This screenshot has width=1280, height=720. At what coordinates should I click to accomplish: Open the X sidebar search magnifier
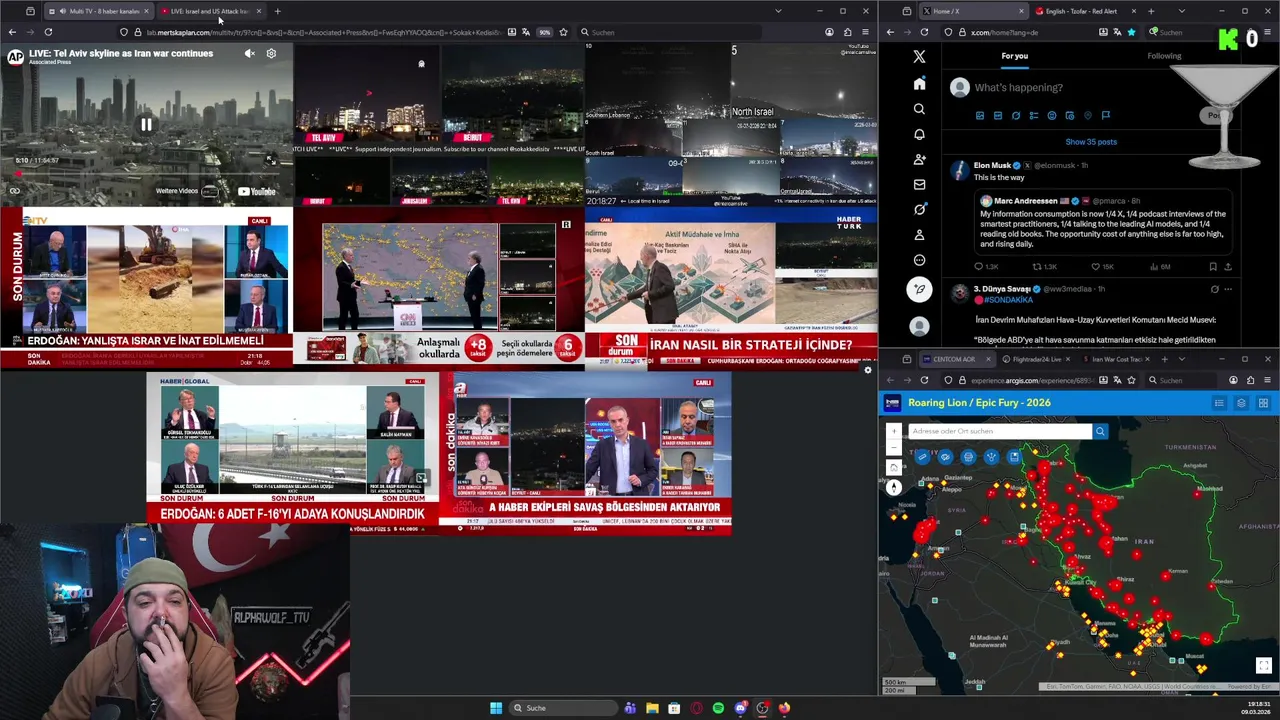tap(919, 109)
